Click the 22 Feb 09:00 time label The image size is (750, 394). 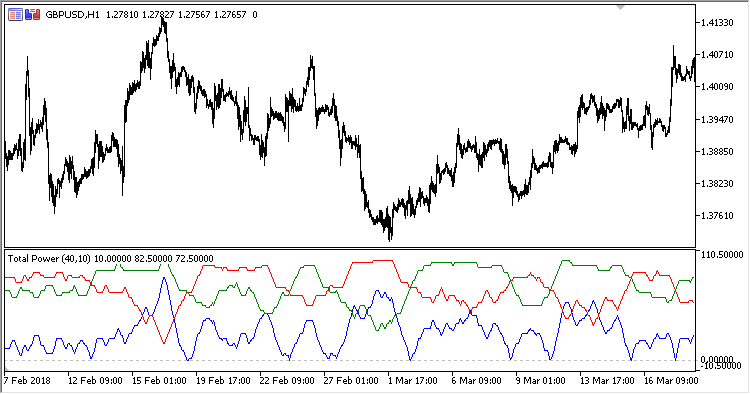pyautogui.click(x=287, y=381)
